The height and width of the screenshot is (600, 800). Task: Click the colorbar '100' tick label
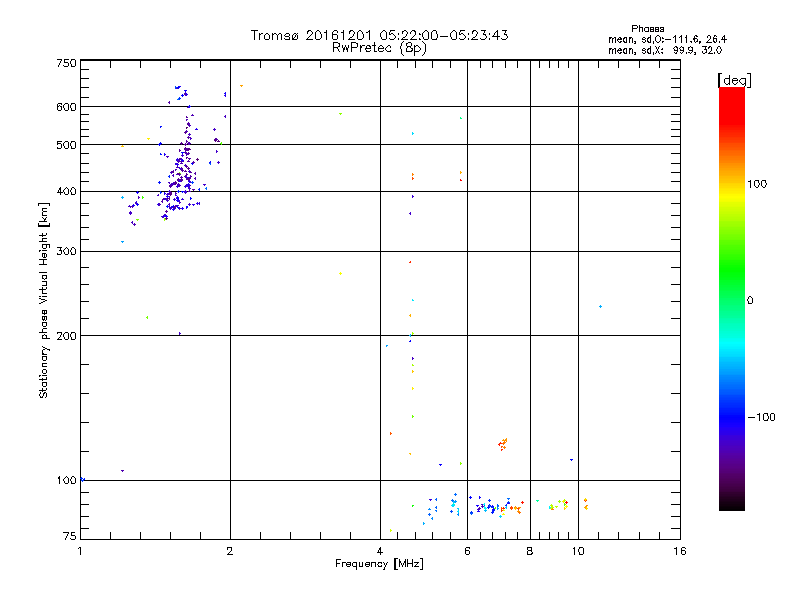pyautogui.click(x=757, y=184)
